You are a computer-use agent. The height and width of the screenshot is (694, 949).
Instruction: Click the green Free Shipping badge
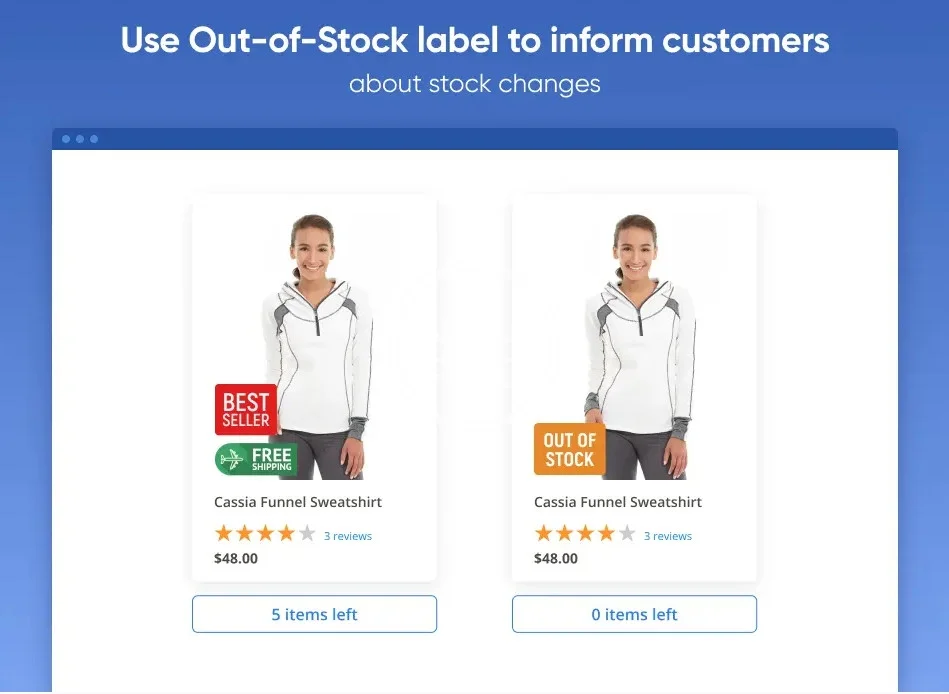[x=256, y=459]
